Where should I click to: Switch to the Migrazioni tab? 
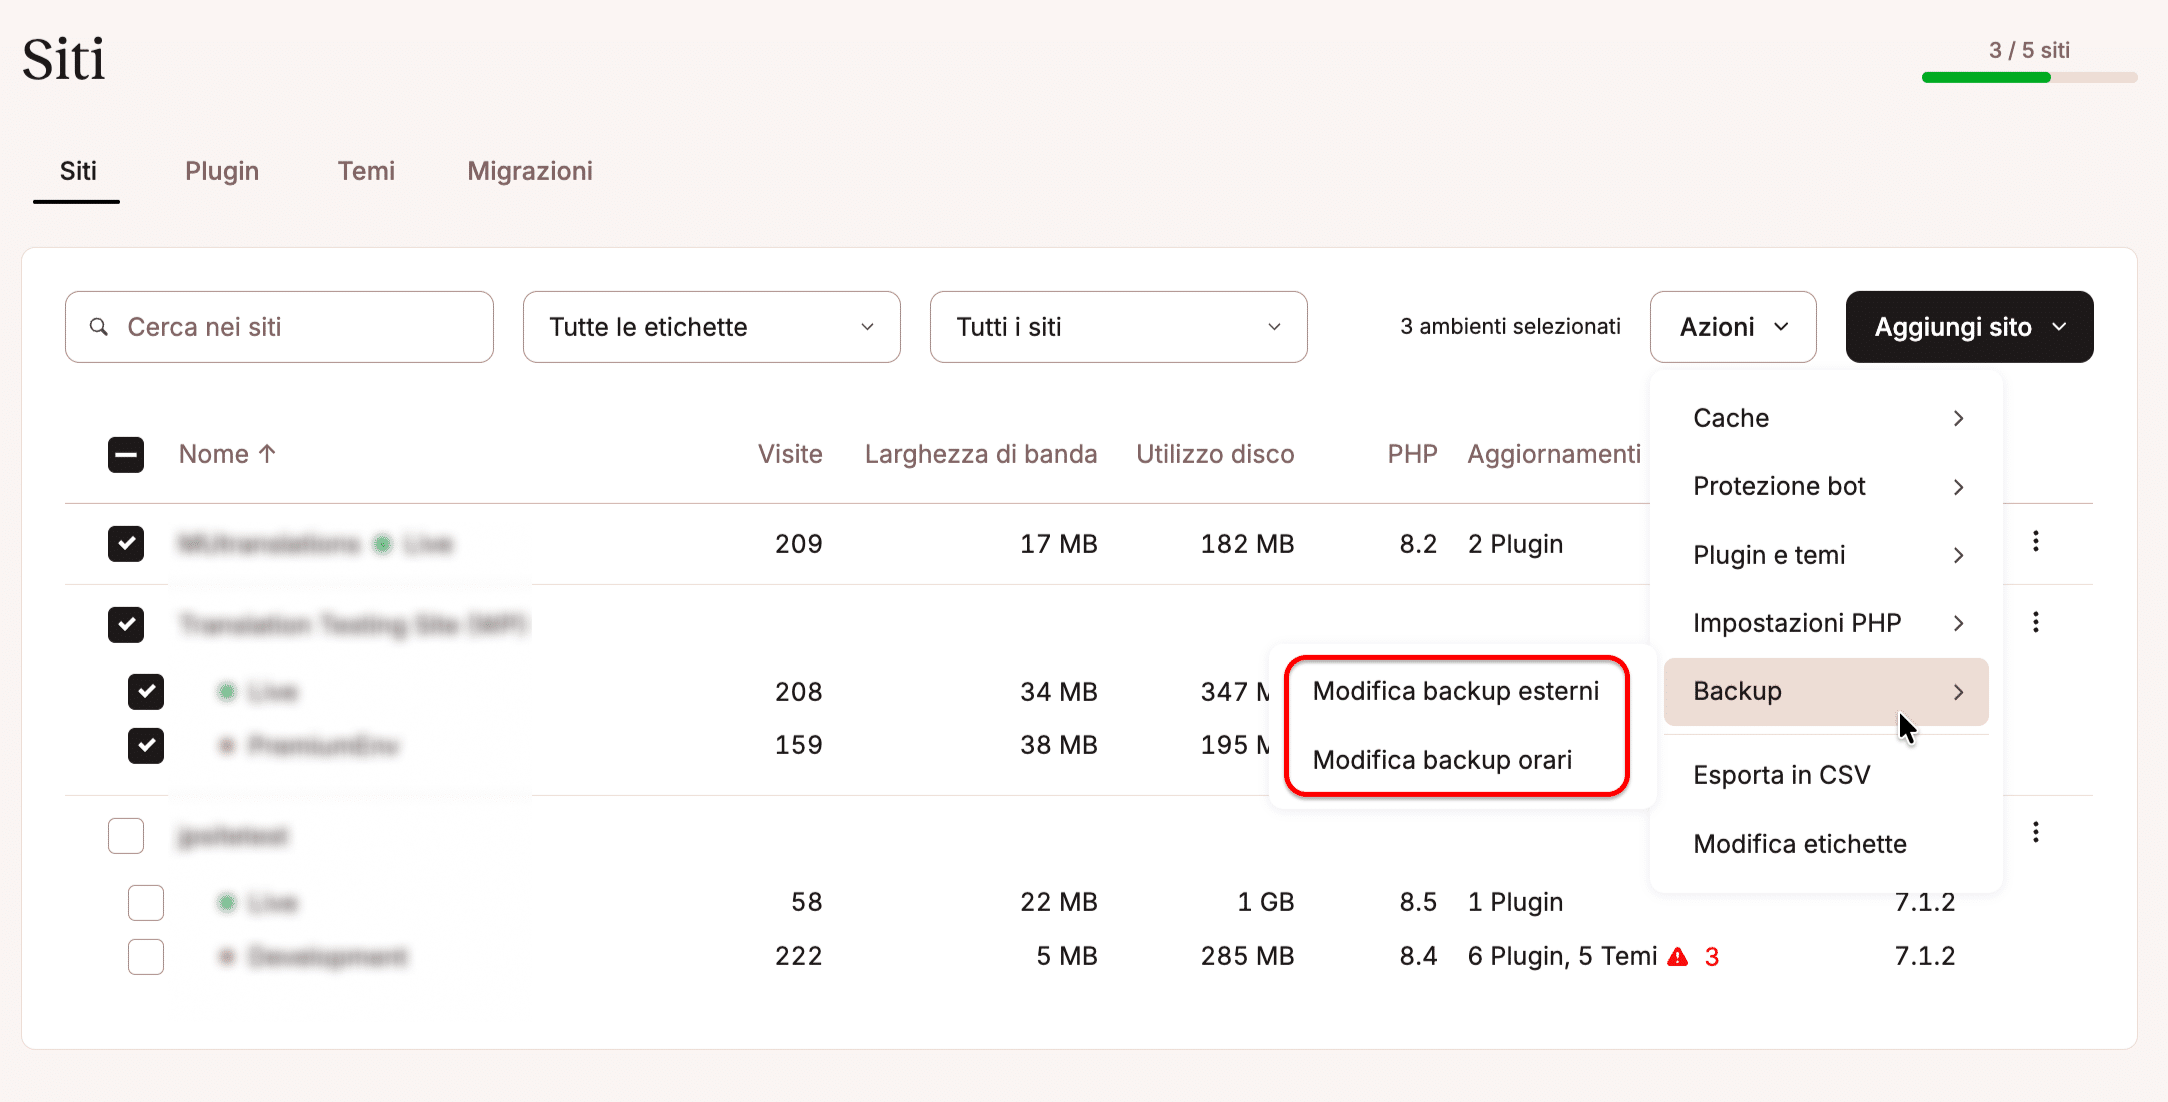click(x=530, y=171)
